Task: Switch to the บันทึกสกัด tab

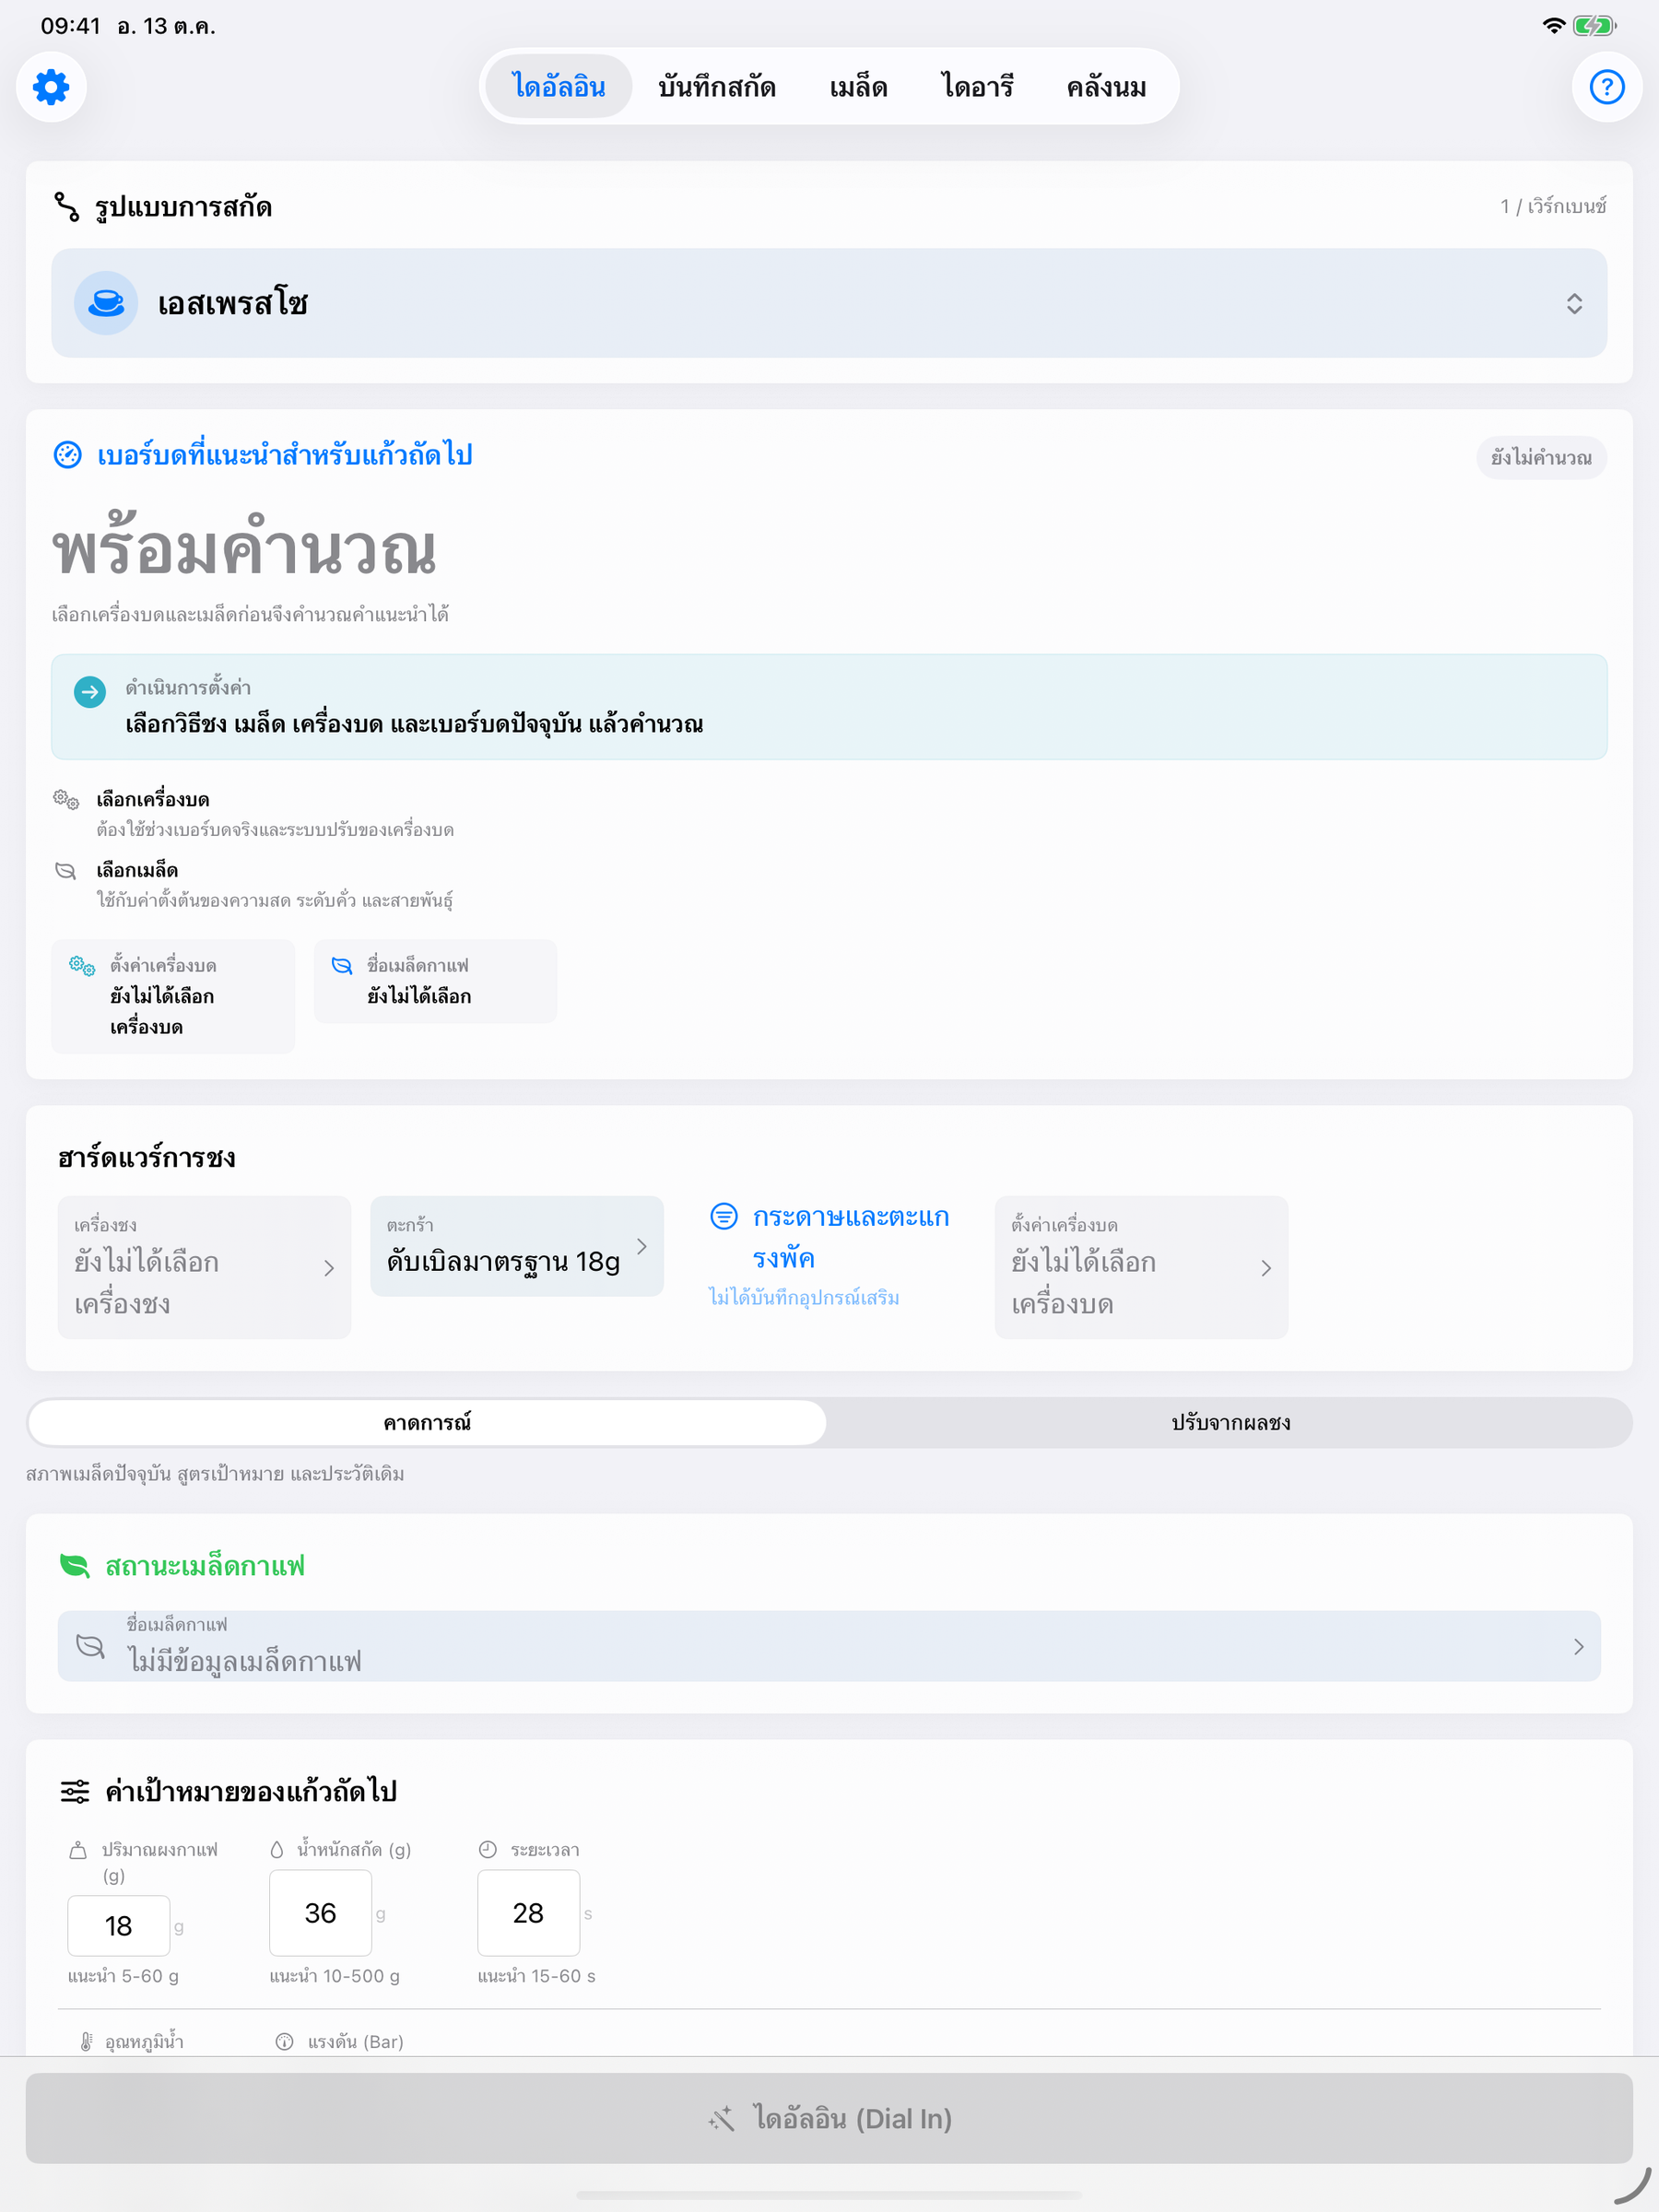Action: click(x=717, y=87)
